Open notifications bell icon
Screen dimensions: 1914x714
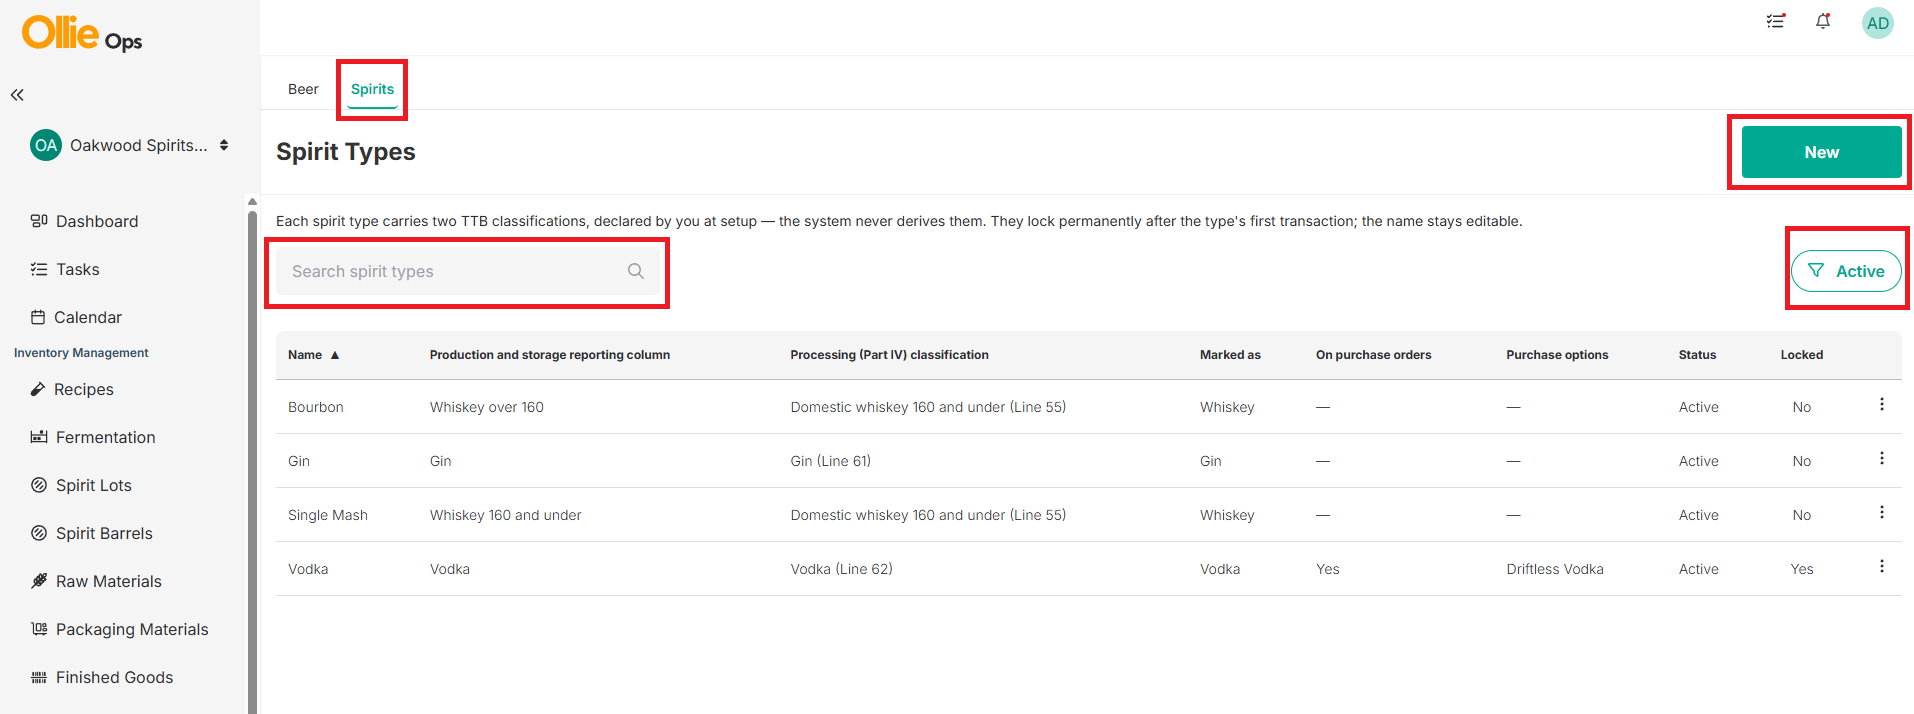coord(1823,21)
